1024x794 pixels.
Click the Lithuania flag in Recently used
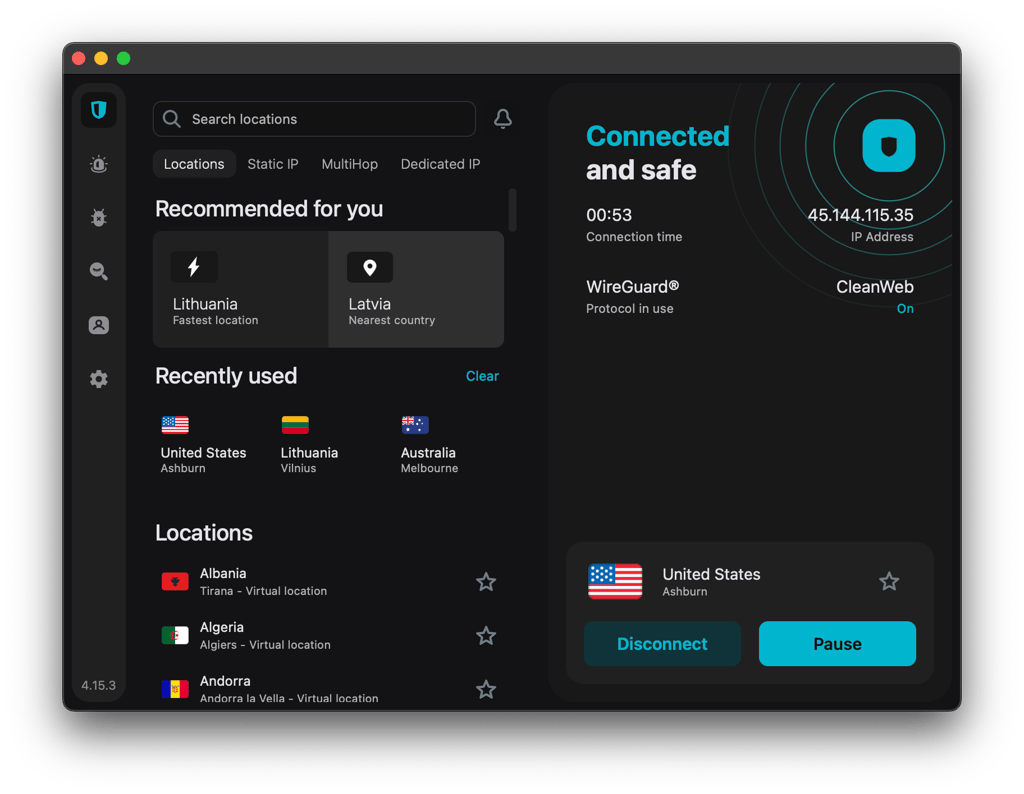(x=295, y=425)
